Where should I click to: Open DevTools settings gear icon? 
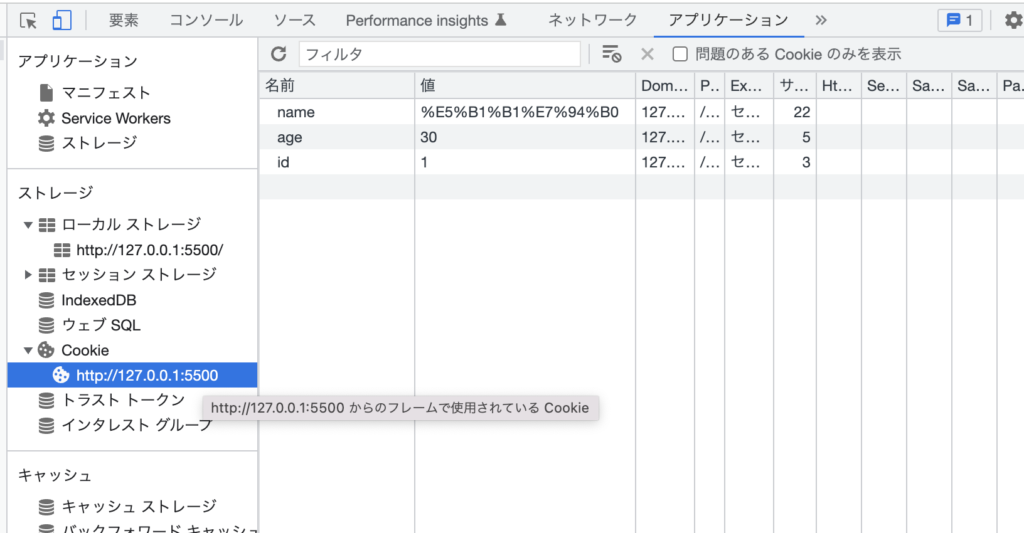coord(1012,20)
